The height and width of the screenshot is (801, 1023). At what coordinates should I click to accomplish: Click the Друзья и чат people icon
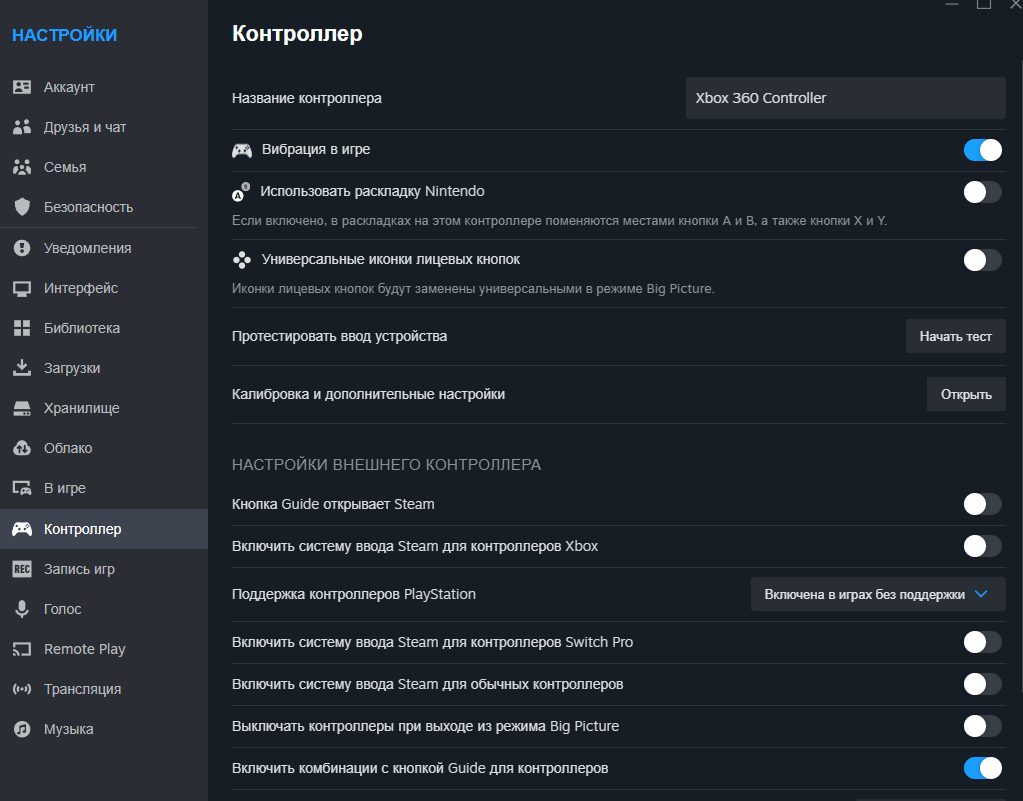(x=22, y=127)
